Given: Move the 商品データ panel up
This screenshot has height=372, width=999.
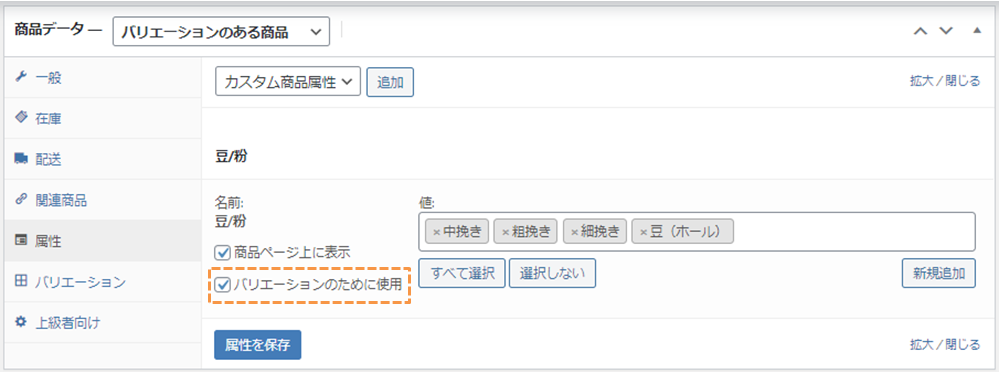Looking at the screenshot, I should pyautogui.click(x=921, y=31).
